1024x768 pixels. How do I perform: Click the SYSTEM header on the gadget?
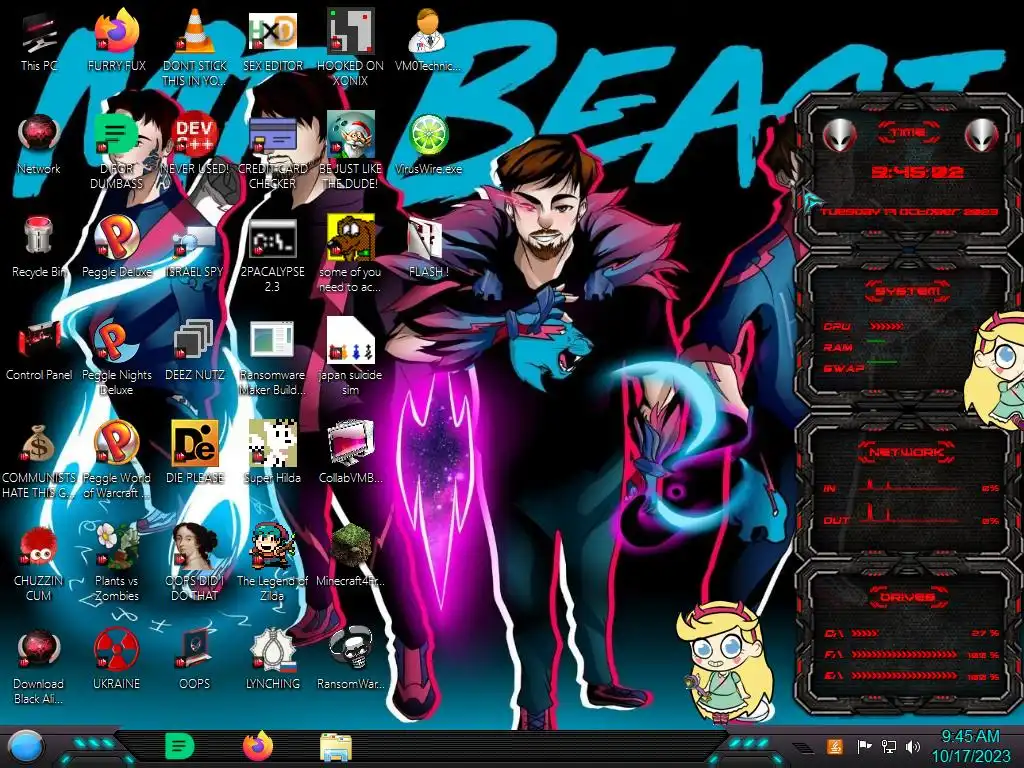(x=908, y=291)
